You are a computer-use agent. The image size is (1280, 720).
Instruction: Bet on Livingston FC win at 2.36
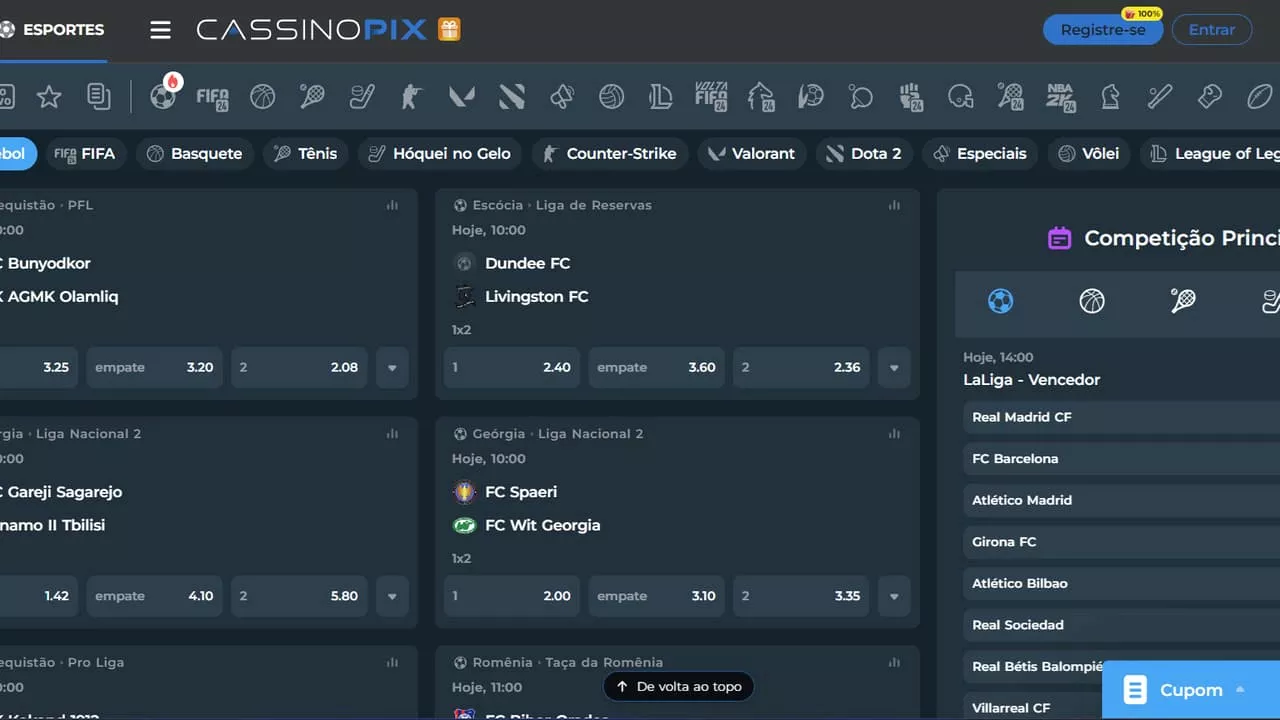pyautogui.click(x=801, y=368)
